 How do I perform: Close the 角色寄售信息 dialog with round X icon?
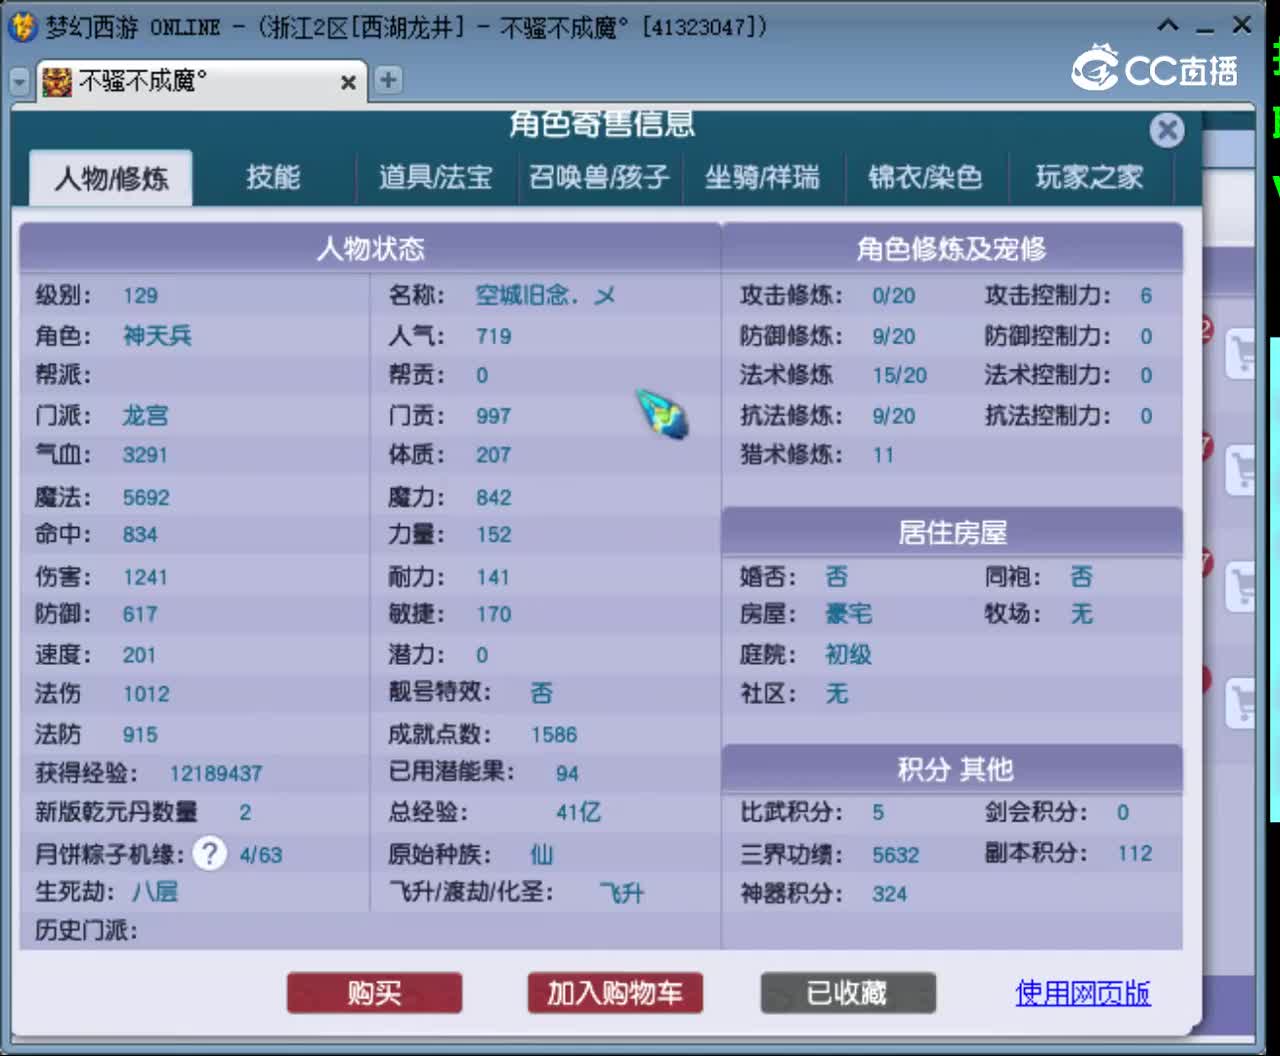tap(1167, 130)
